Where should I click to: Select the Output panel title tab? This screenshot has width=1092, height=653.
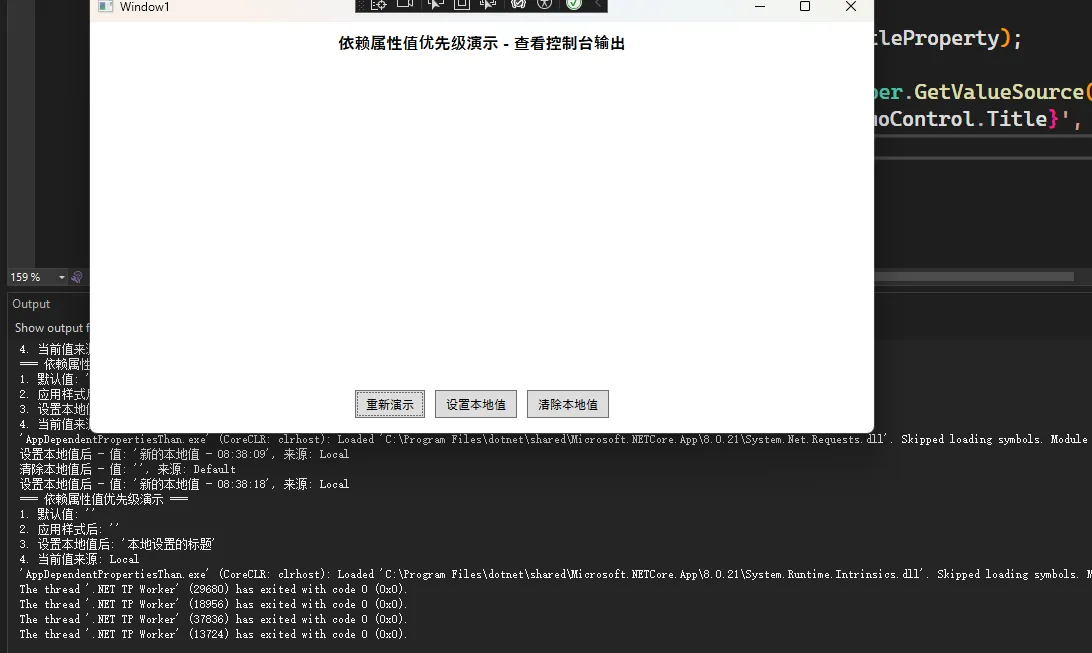pos(31,304)
